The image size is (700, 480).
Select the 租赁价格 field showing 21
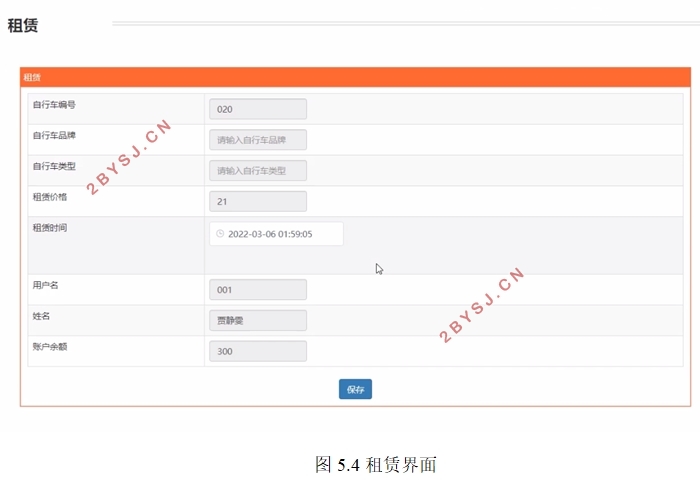[258, 201]
